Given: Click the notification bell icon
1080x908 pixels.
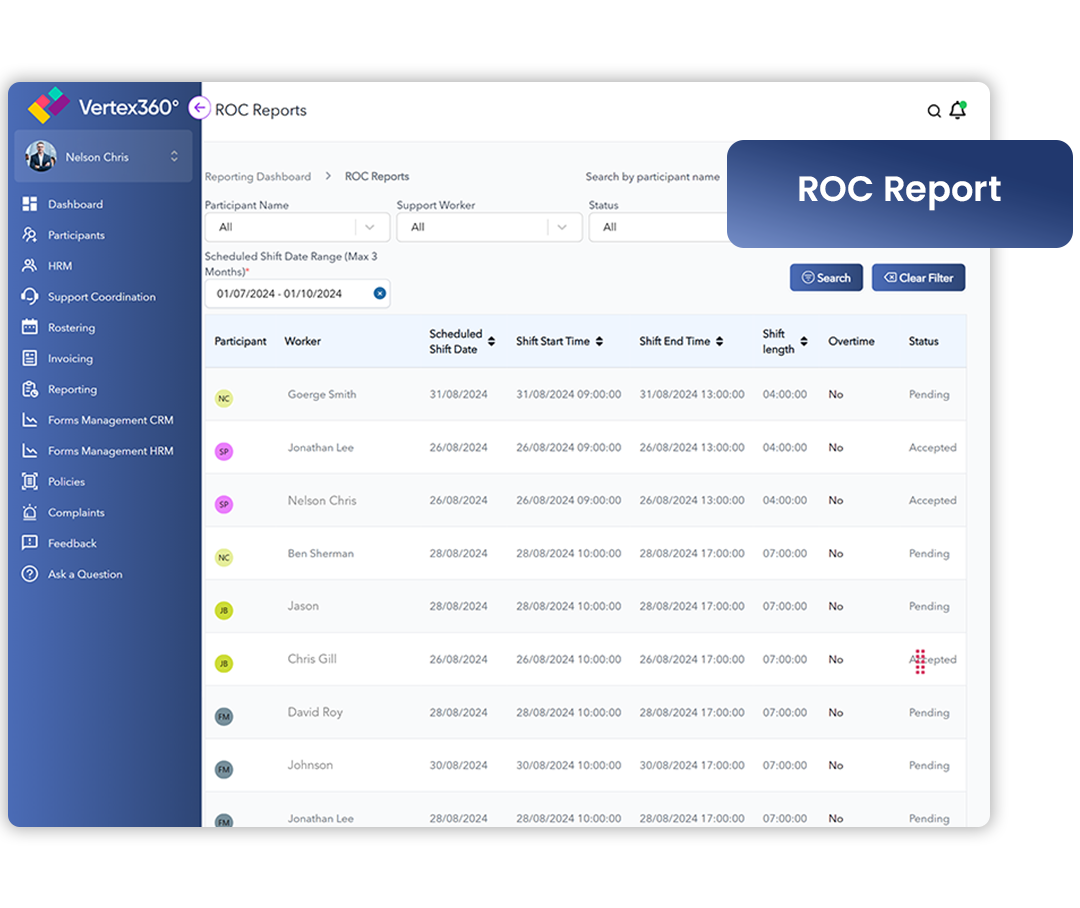Looking at the screenshot, I should click(x=957, y=110).
